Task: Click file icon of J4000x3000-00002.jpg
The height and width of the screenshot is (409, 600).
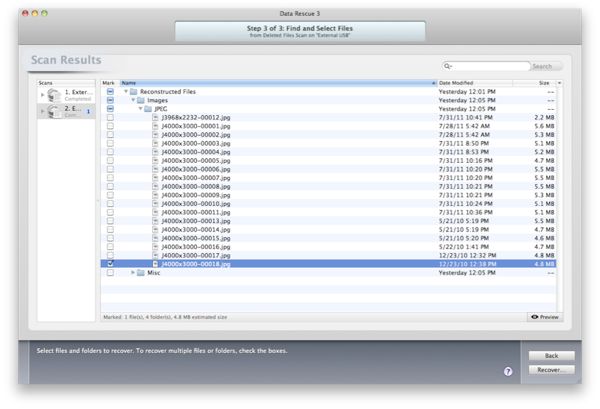Action: click(x=155, y=135)
